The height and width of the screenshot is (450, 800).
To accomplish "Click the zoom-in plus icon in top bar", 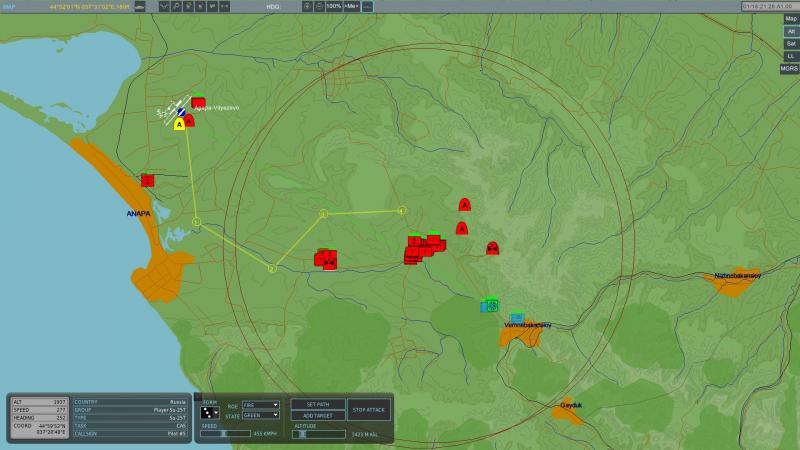I will pos(307,6).
